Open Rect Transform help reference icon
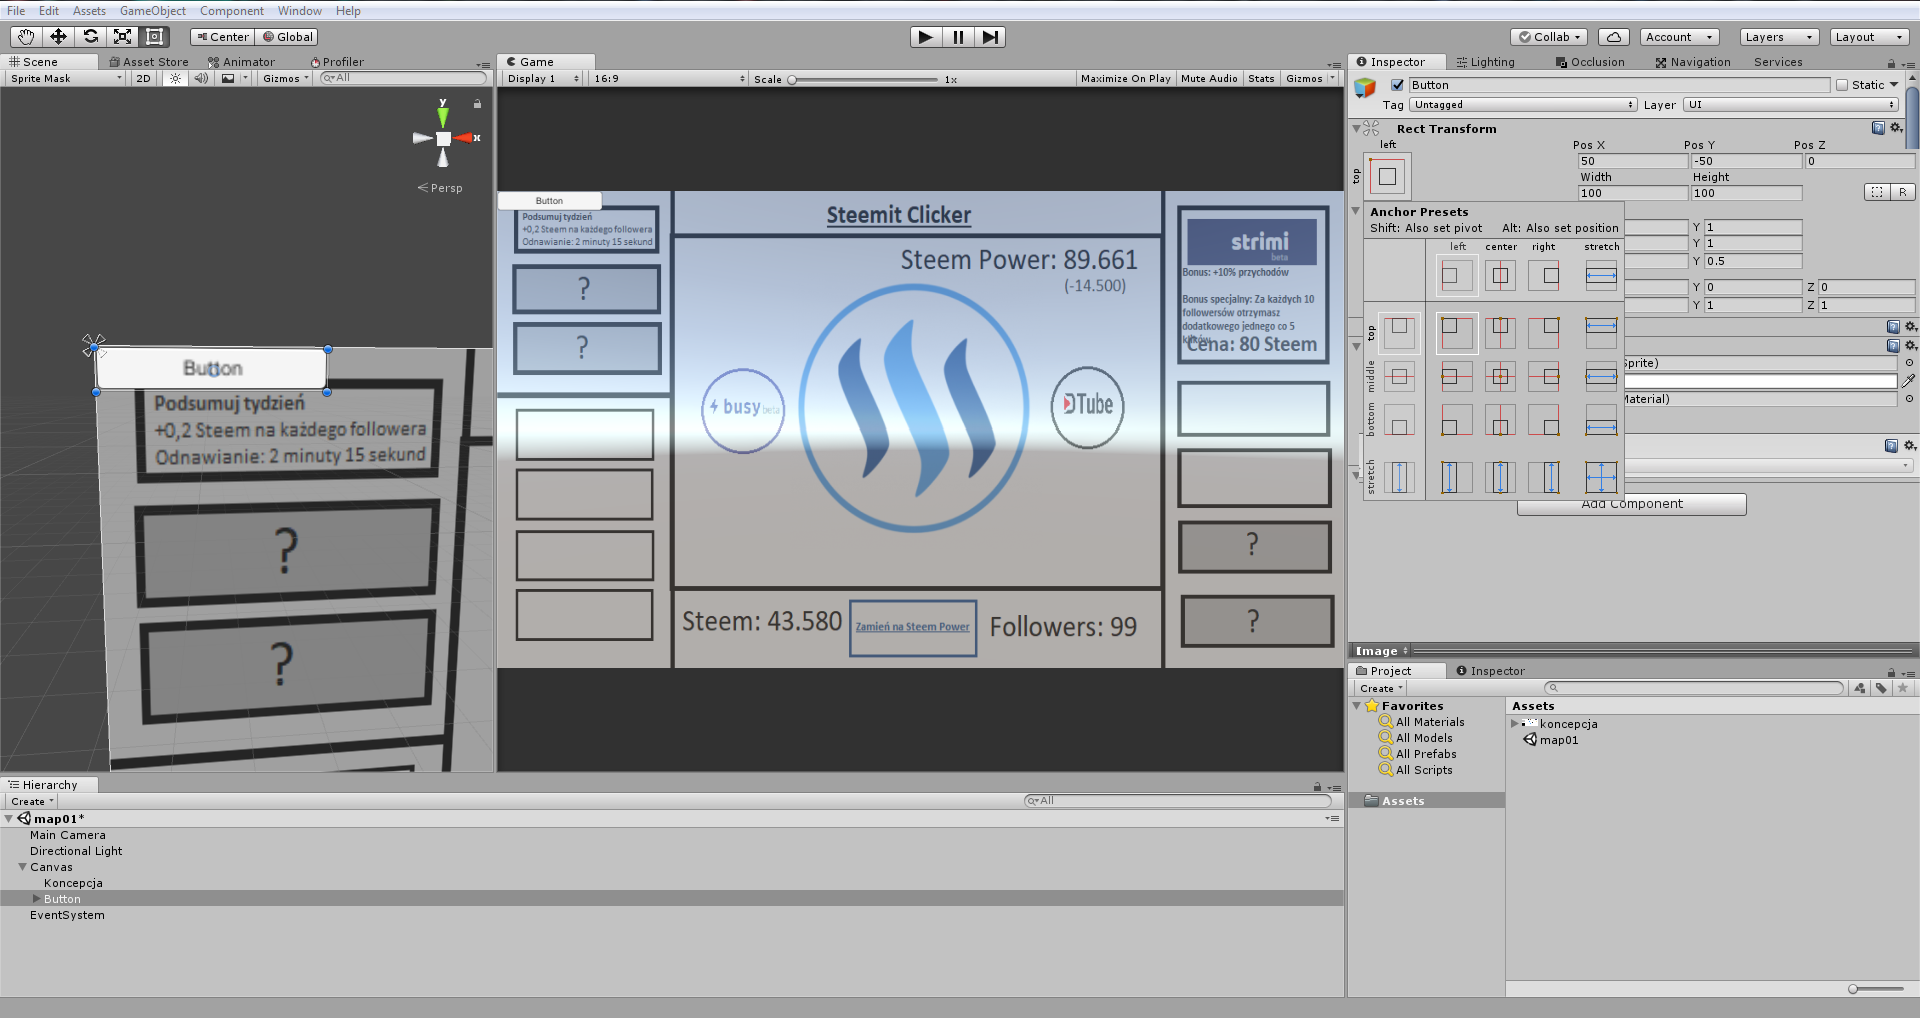 (x=1878, y=128)
